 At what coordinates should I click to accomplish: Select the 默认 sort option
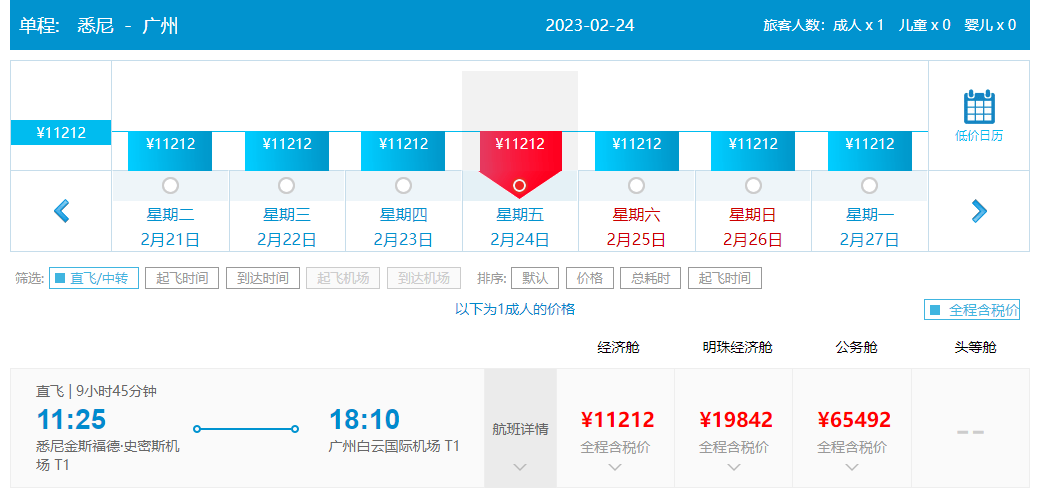point(534,278)
